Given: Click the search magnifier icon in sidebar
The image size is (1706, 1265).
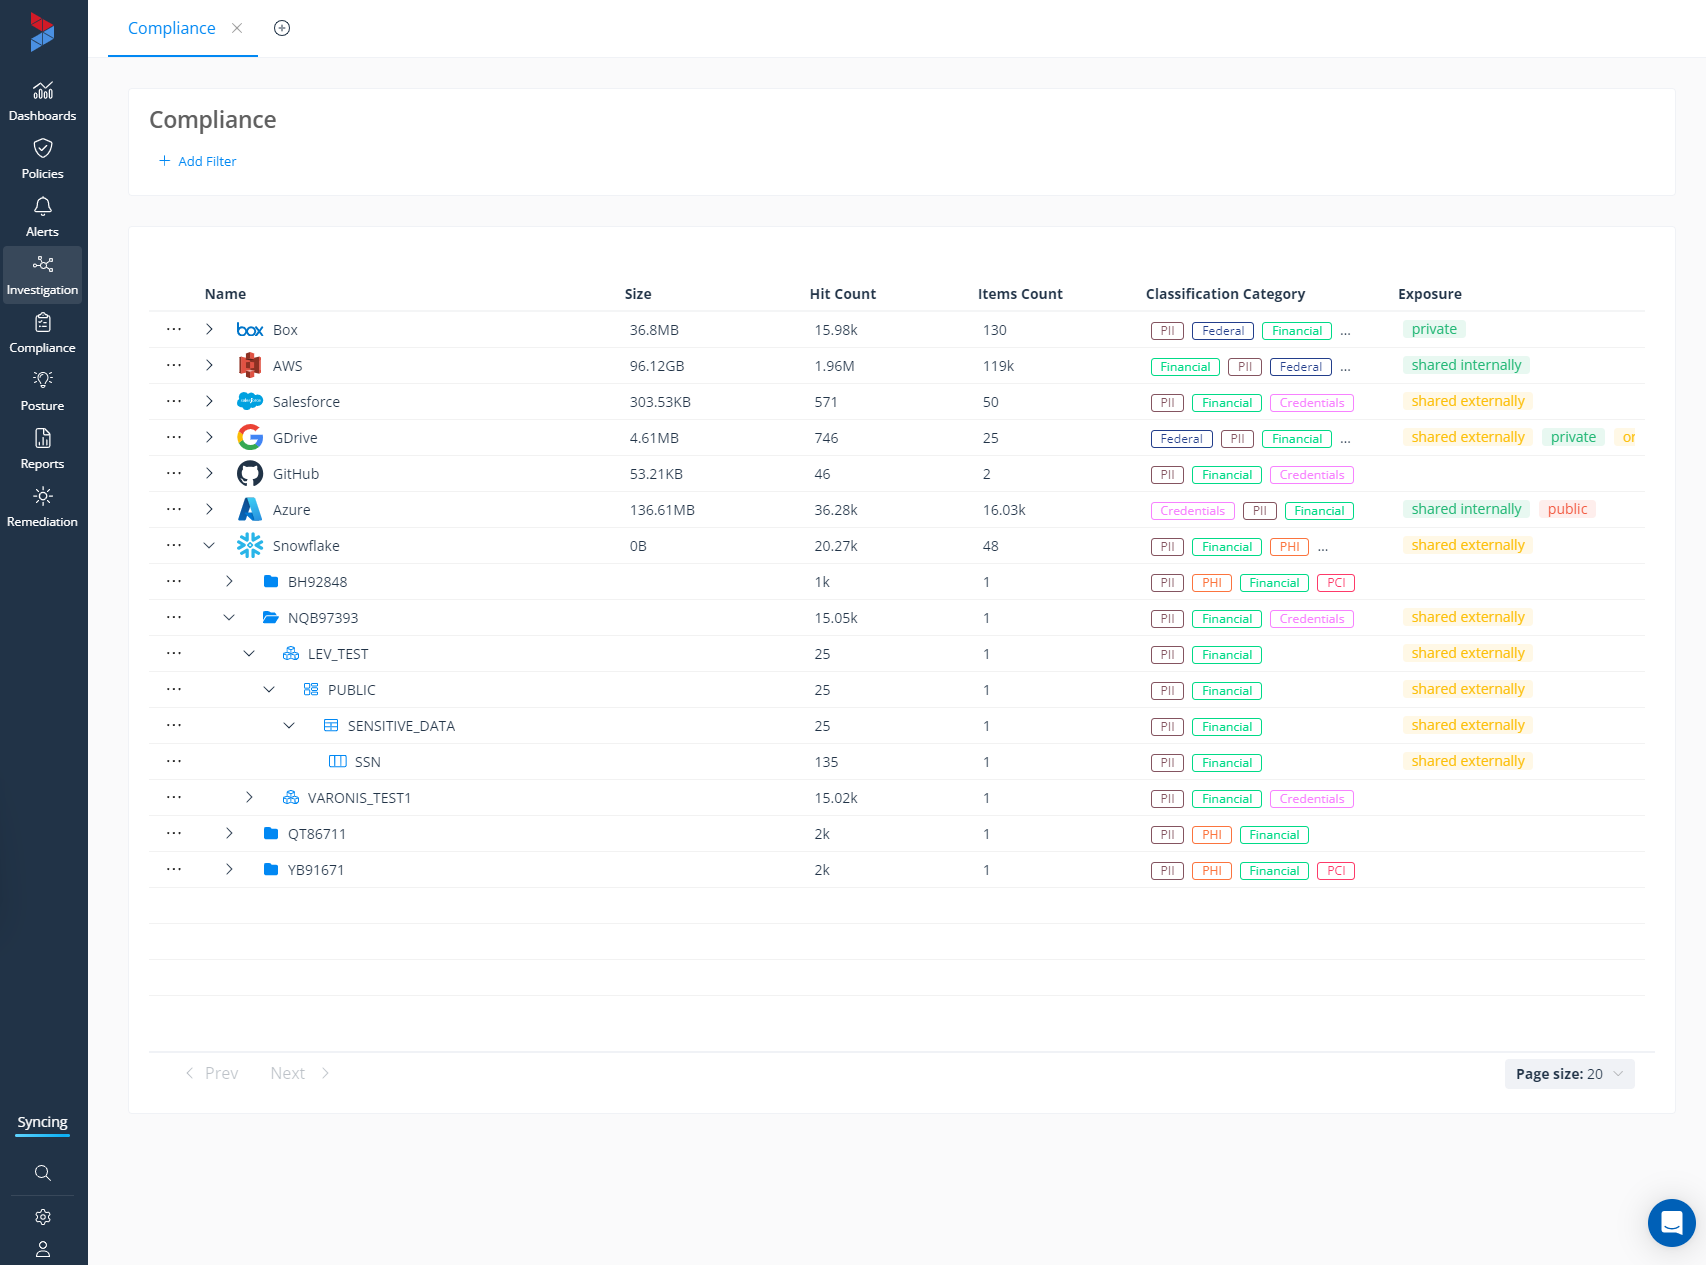Looking at the screenshot, I should [x=42, y=1173].
